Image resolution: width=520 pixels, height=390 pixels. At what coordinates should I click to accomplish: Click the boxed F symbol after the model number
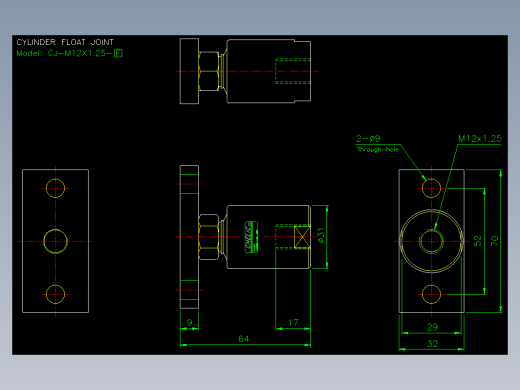[118, 53]
